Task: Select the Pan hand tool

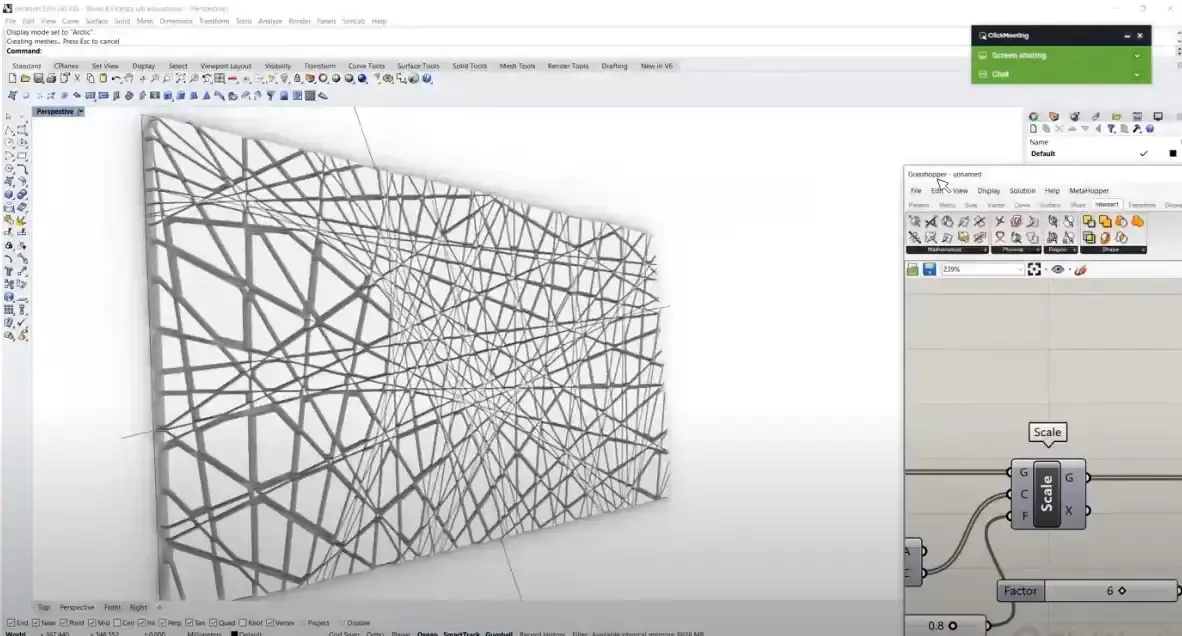Action: pyautogui.click(x=129, y=78)
